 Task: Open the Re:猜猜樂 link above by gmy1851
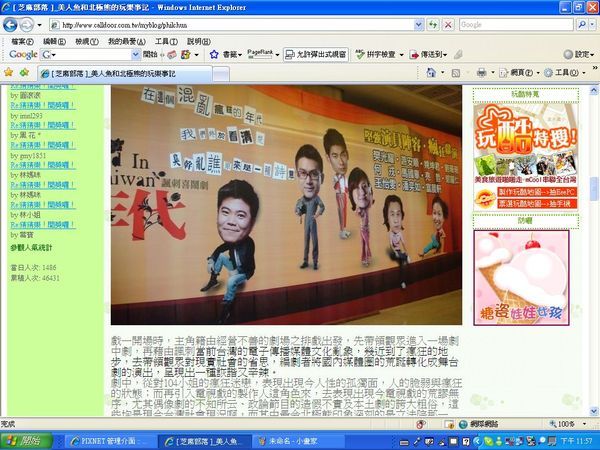(x=43, y=145)
